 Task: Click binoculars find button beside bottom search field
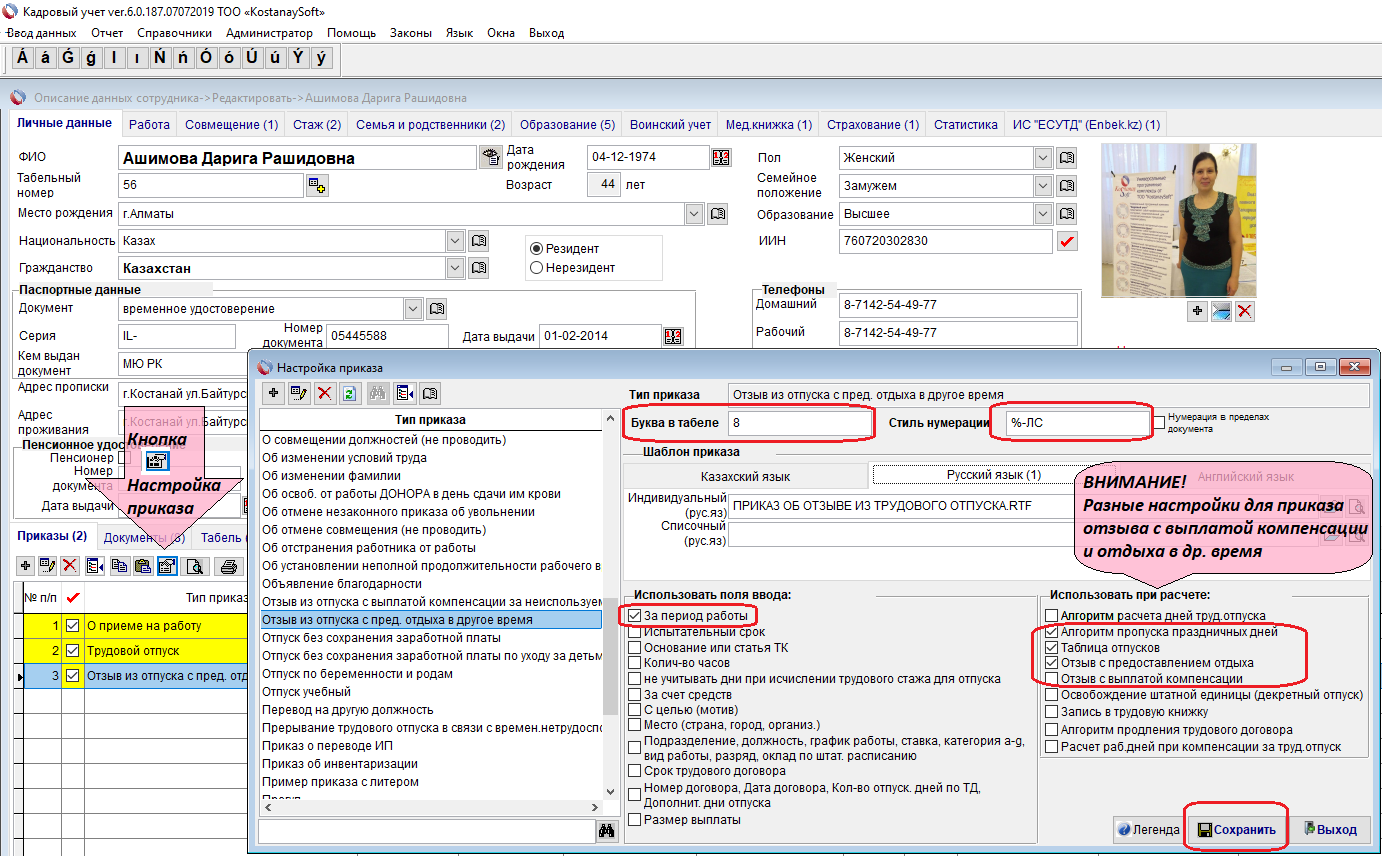(x=607, y=830)
